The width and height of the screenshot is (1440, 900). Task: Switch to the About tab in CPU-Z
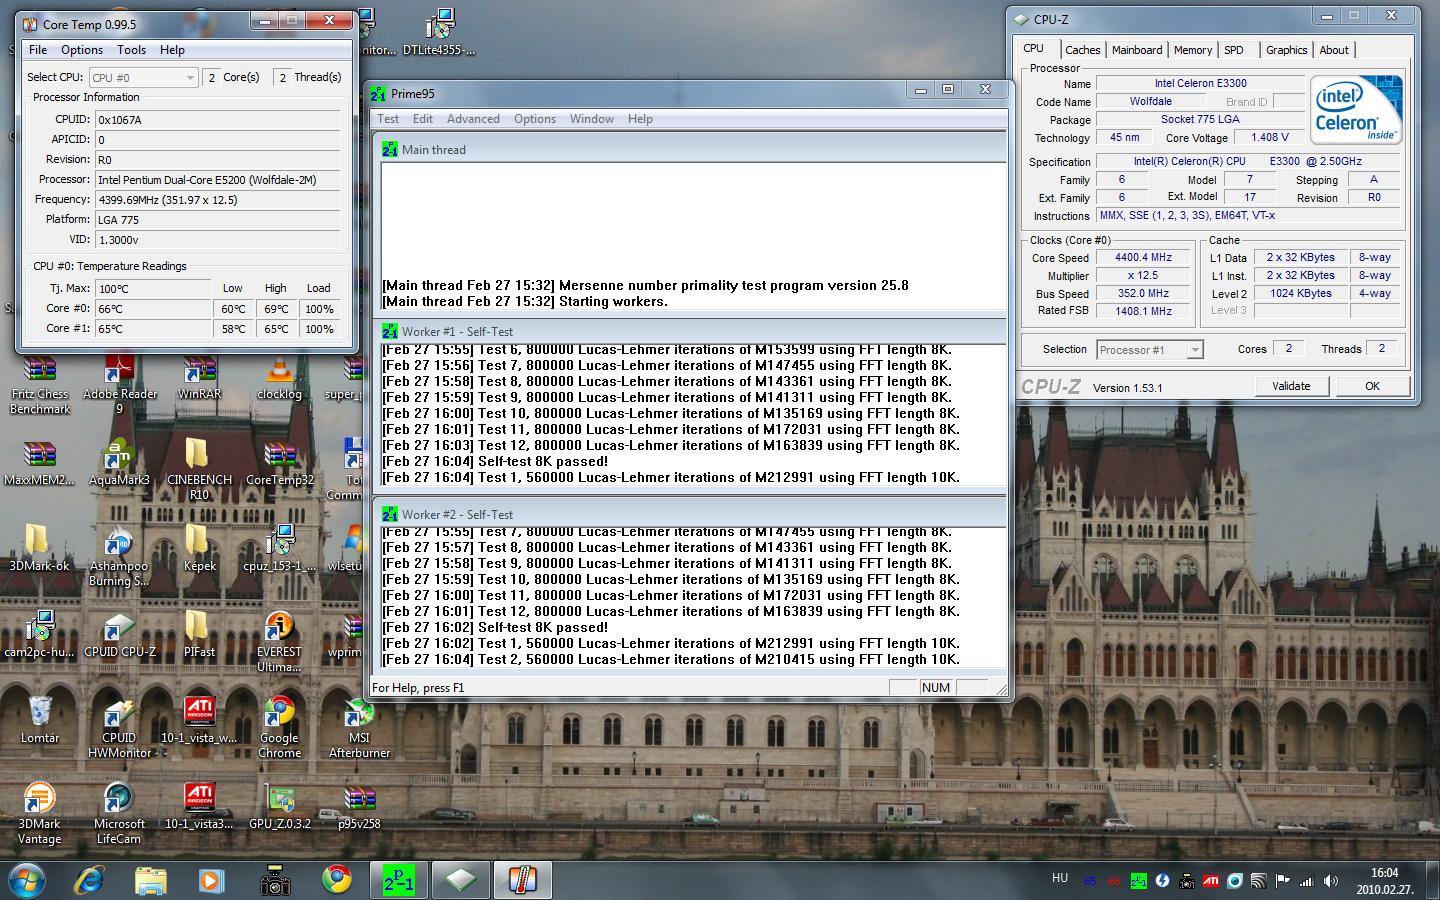click(1334, 50)
